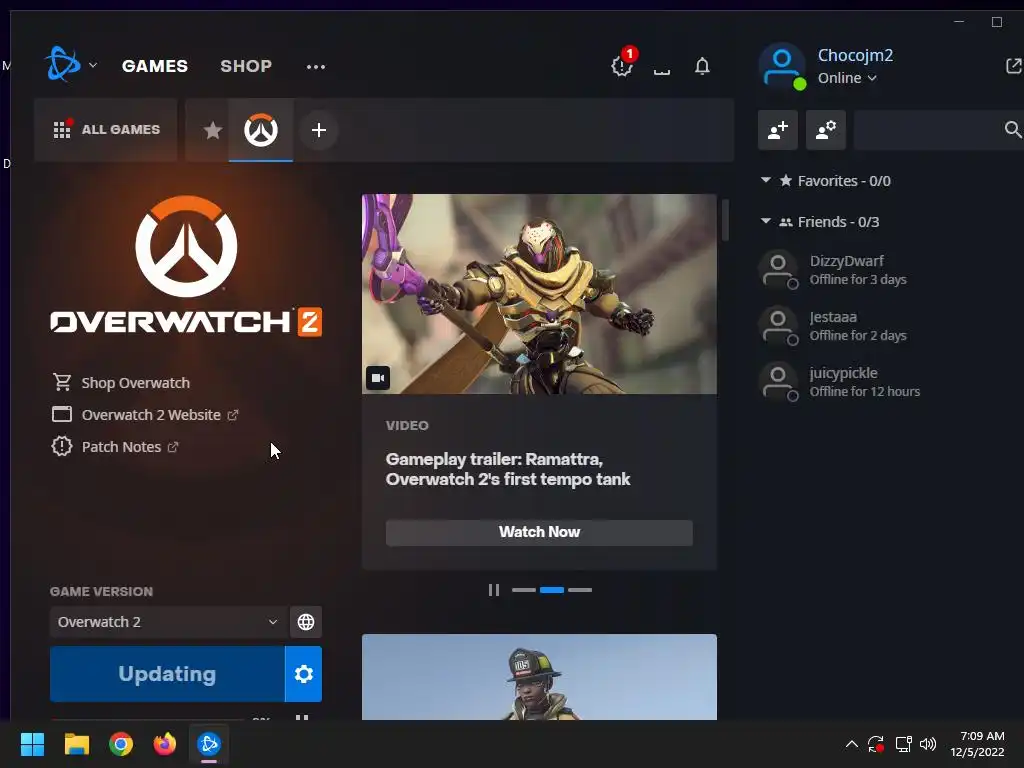
Task: Launch Chrome from taskbar
Action: [x=121, y=744]
